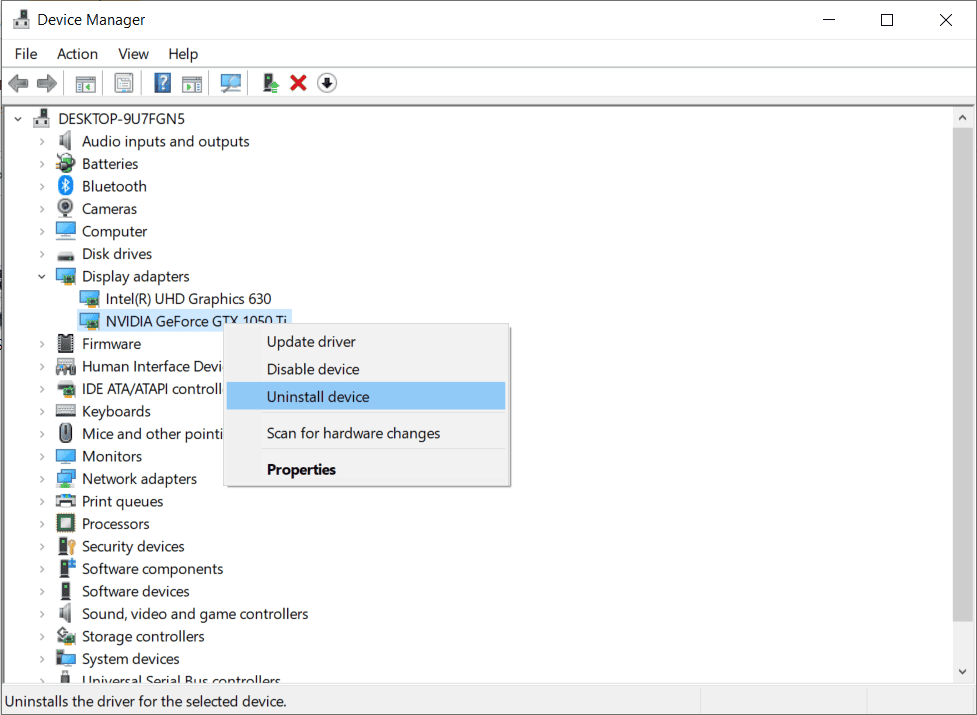Click the Update device driver toolbar icon
The height and width of the screenshot is (715, 977).
270,83
